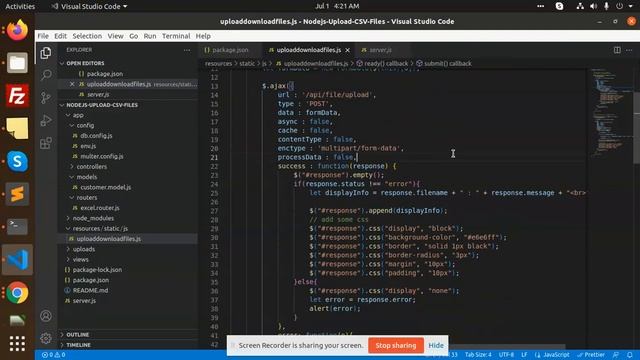Switch to the server.js tab
The width and height of the screenshot is (640, 360).
pyautogui.click(x=380, y=50)
